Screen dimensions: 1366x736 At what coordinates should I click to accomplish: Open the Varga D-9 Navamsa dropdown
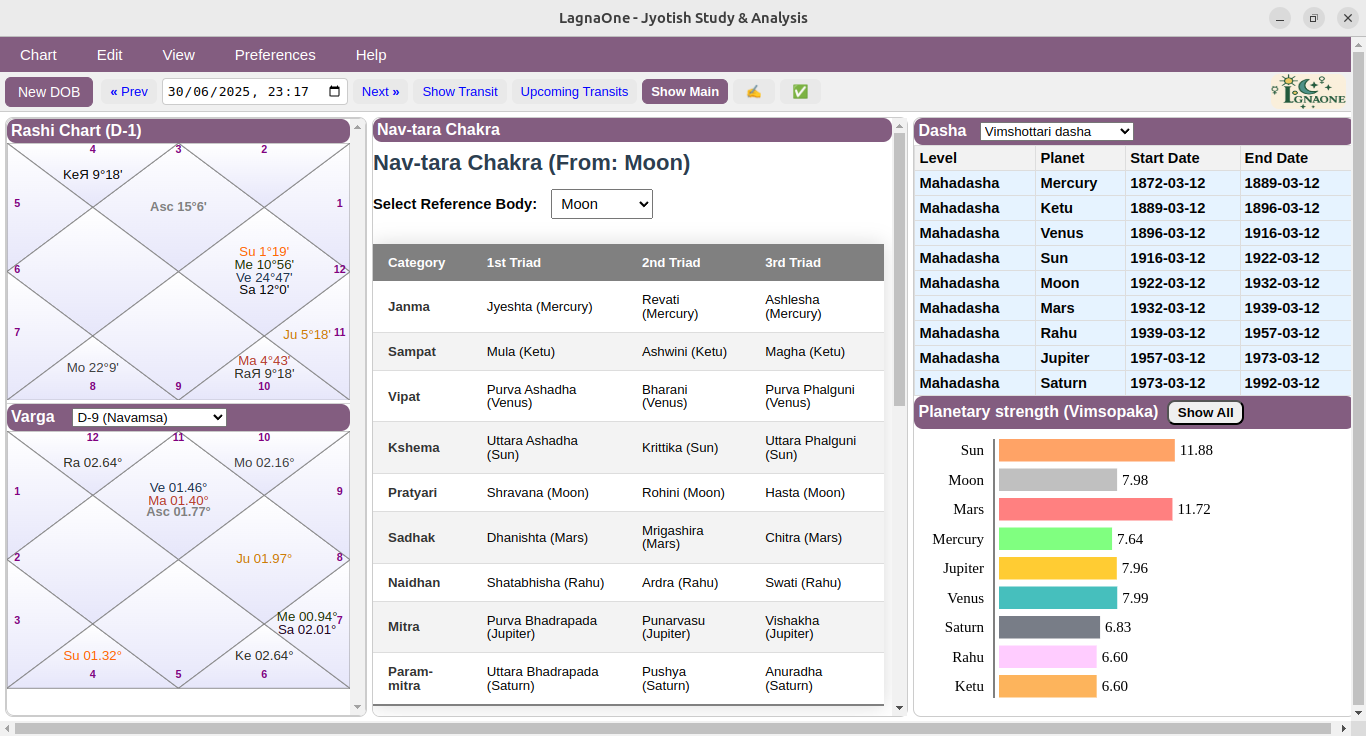tap(149, 417)
